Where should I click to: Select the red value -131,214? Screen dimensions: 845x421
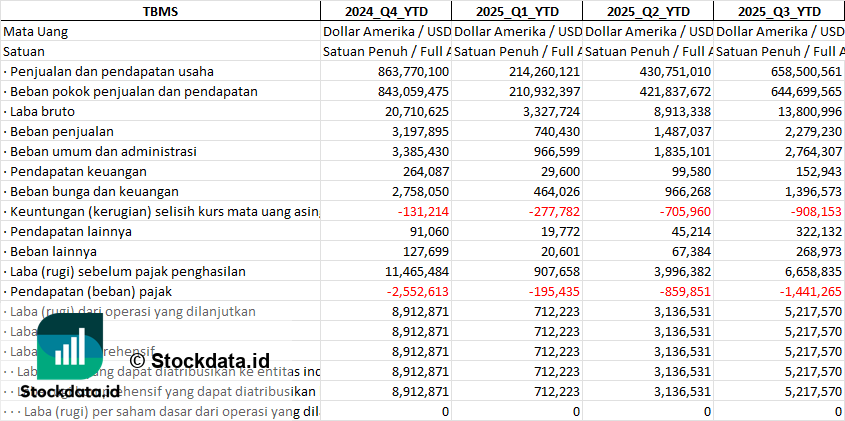click(421, 211)
